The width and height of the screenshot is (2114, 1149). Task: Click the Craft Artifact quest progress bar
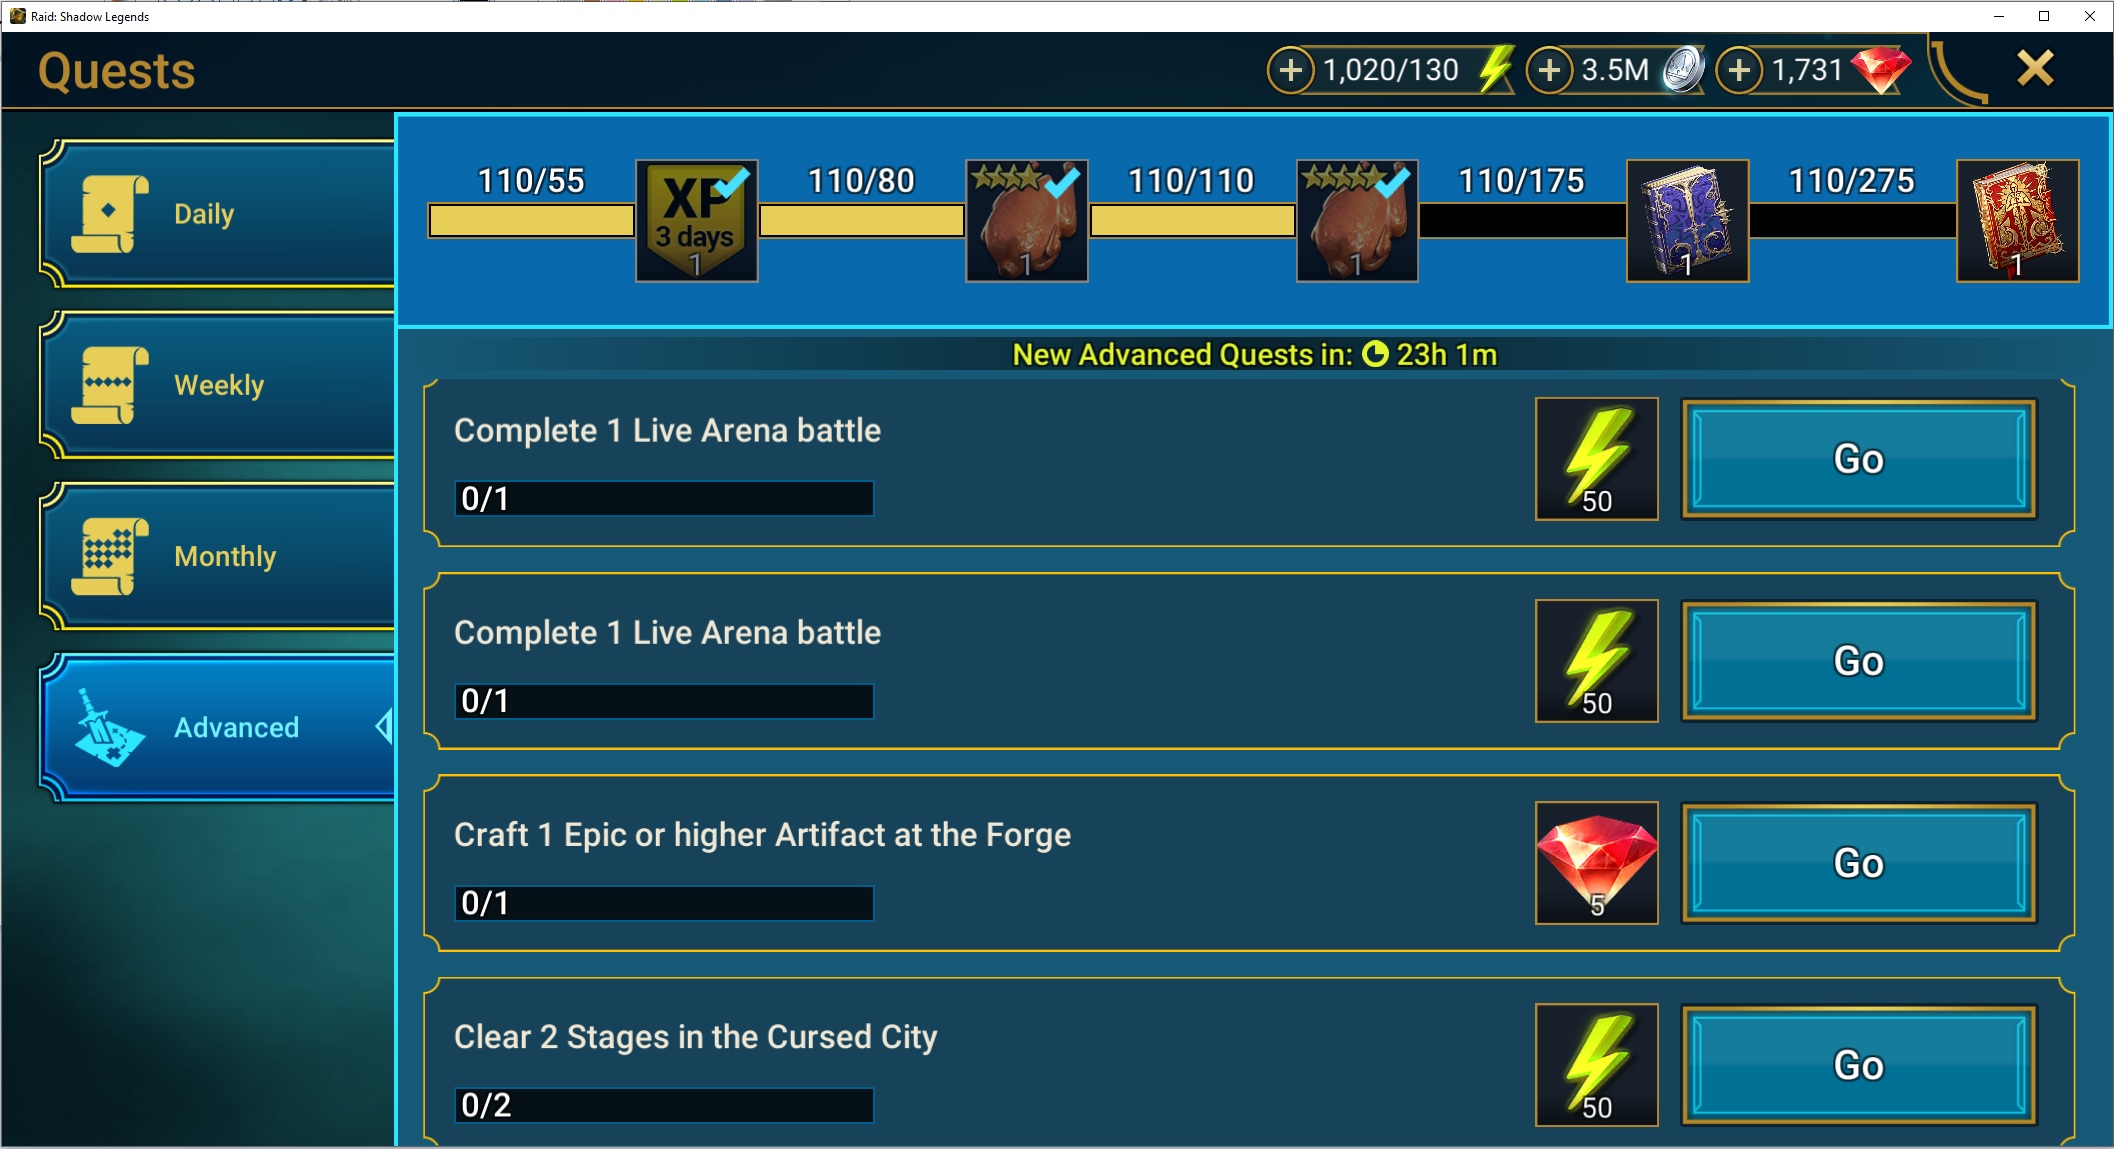tap(664, 903)
